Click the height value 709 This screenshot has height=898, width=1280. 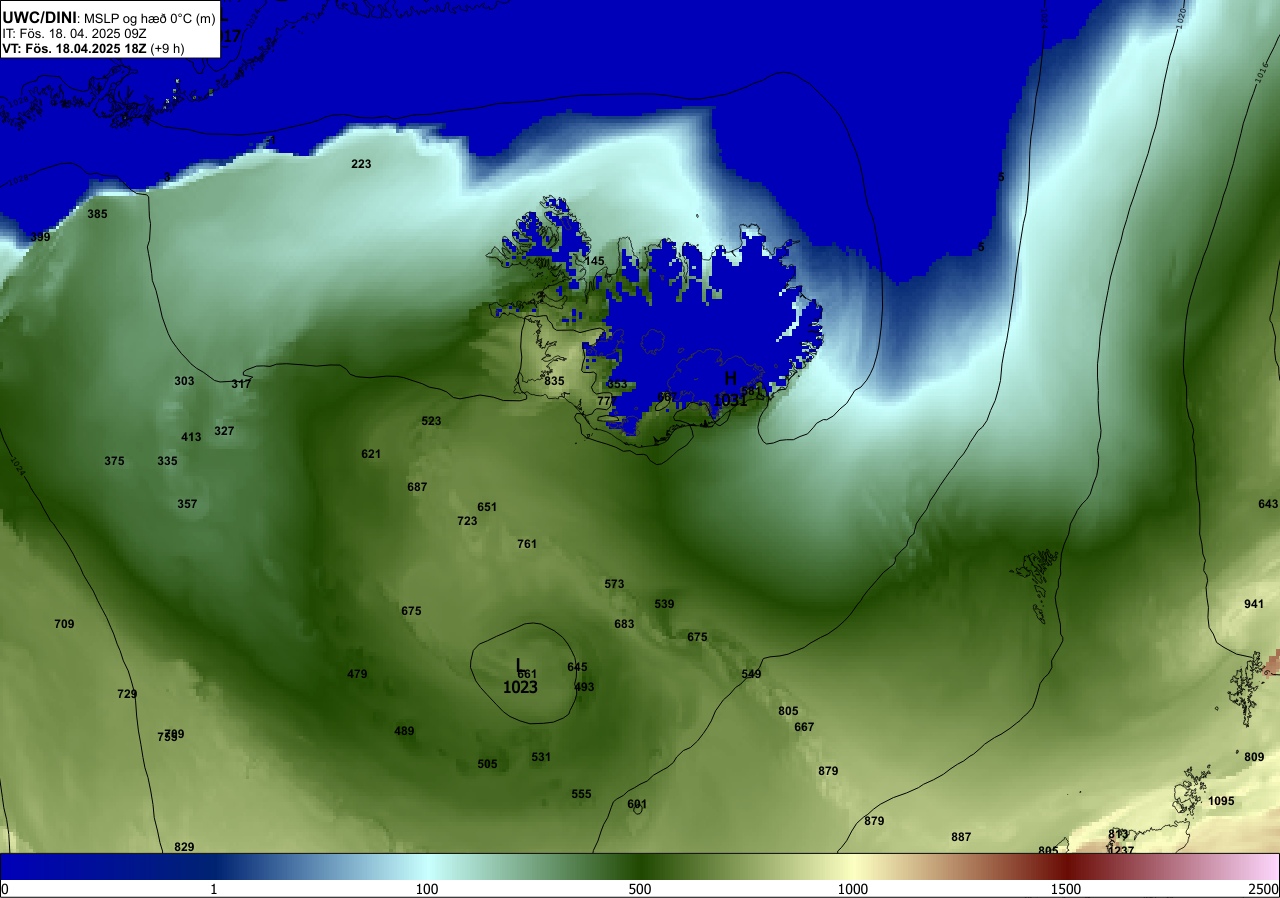pyautogui.click(x=64, y=624)
